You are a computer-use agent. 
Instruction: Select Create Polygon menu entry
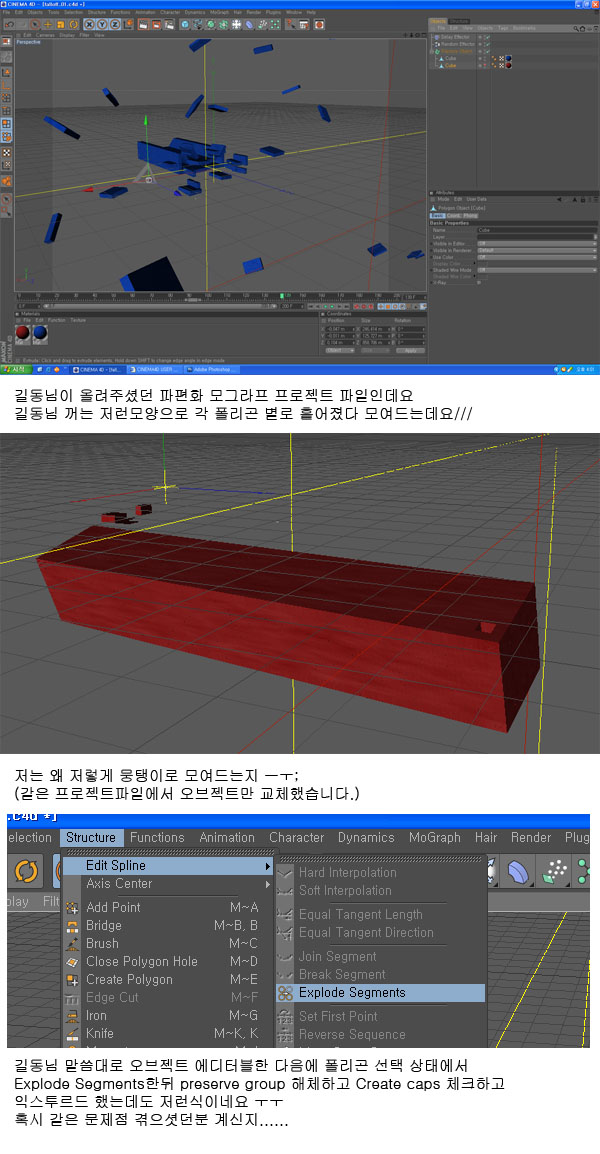[167, 980]
